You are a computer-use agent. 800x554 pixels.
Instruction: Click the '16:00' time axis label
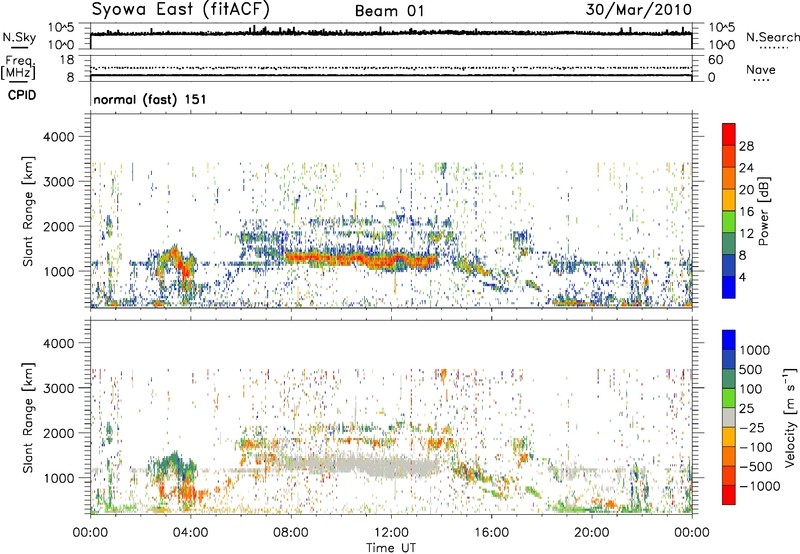[491, 533]
